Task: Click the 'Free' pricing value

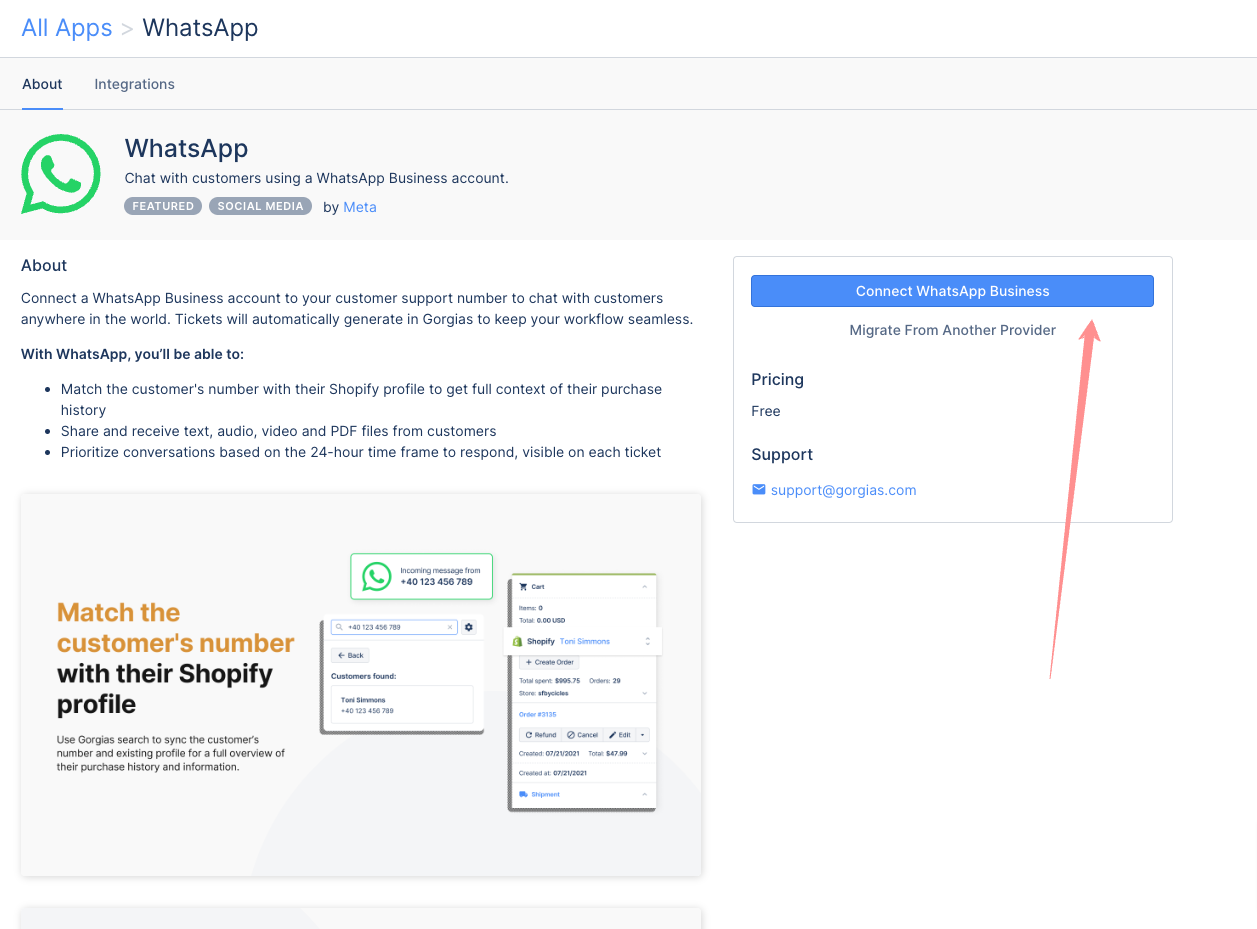Action: [x=766, y=411]
